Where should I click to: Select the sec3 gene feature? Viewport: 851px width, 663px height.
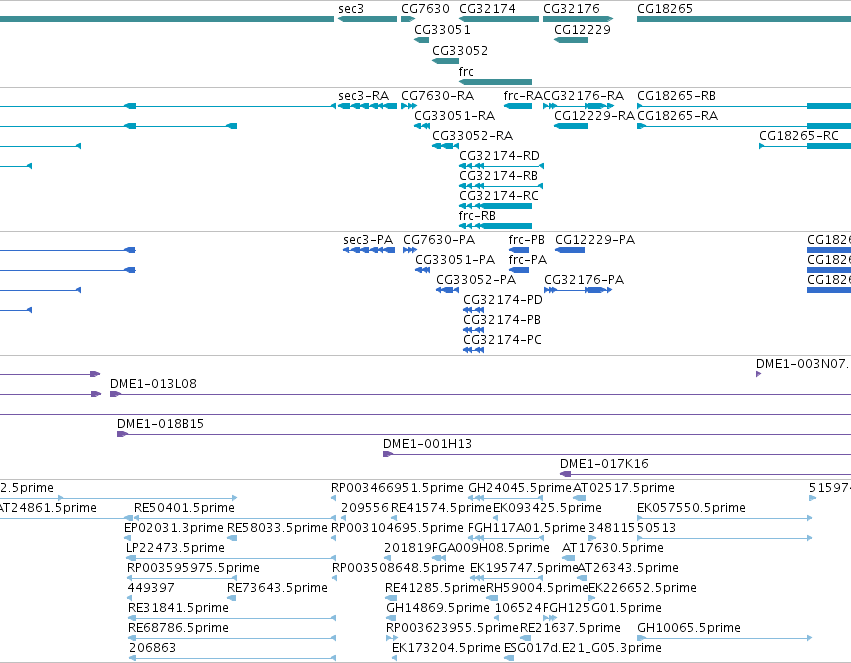pos(367,19)
